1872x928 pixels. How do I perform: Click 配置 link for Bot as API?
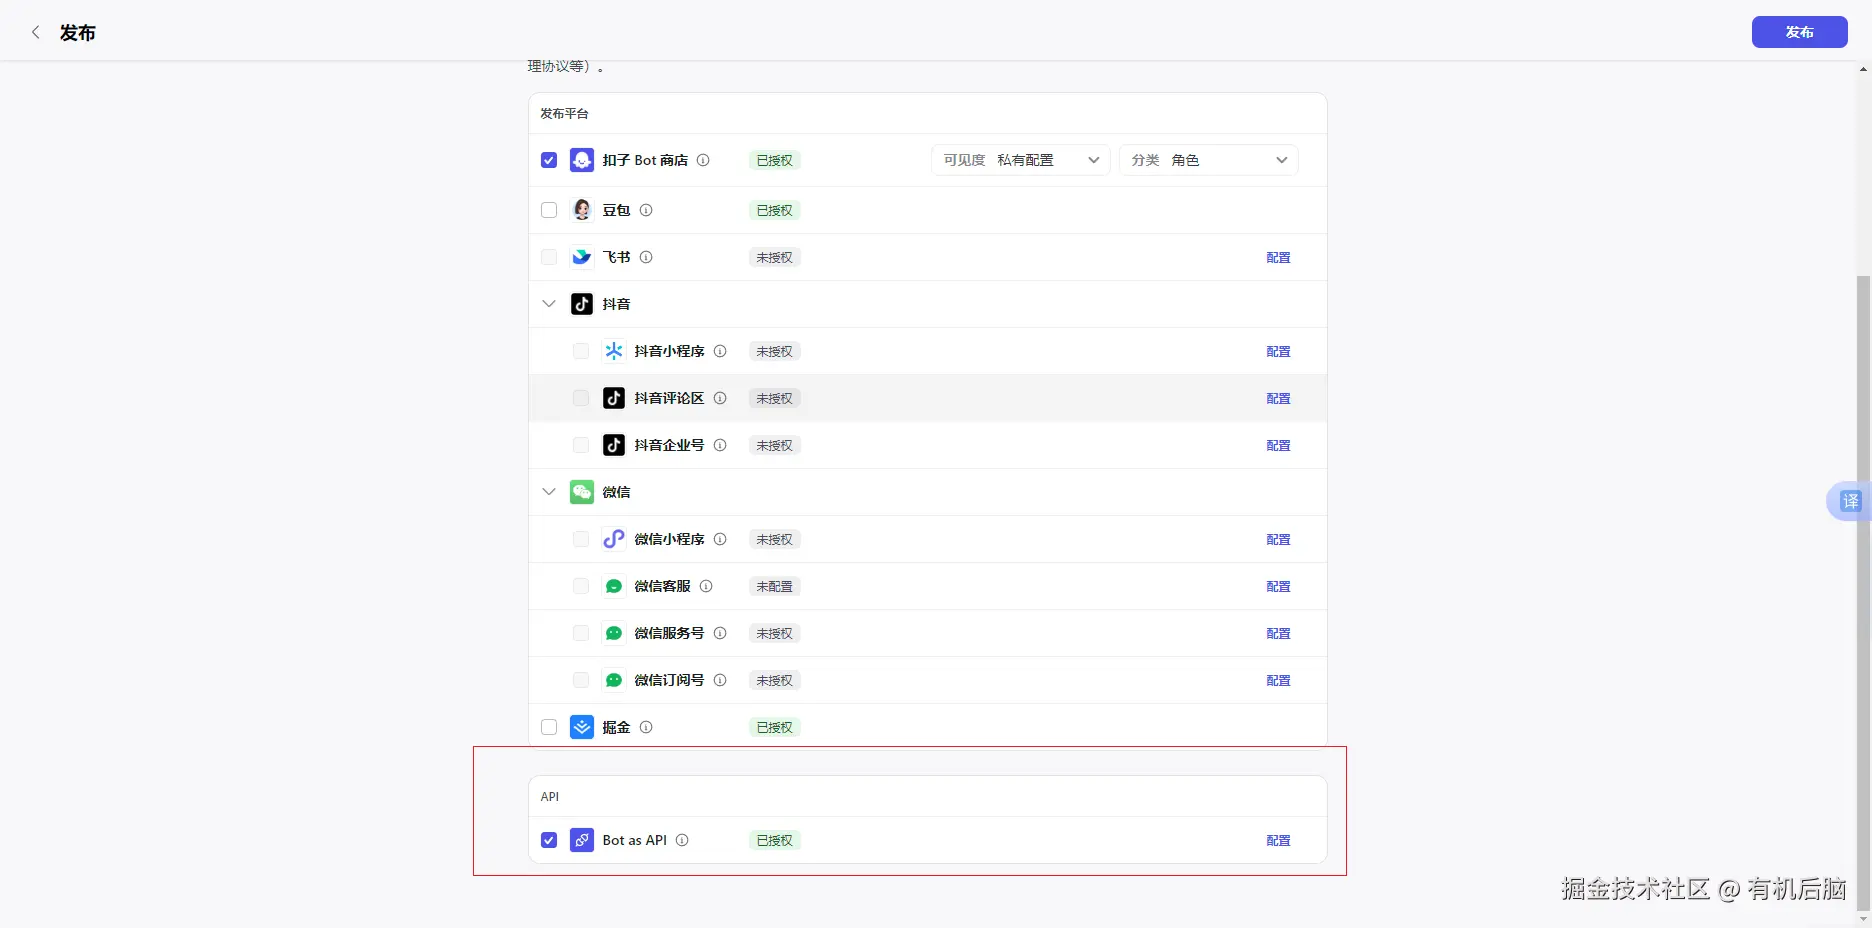(1278, 840)
